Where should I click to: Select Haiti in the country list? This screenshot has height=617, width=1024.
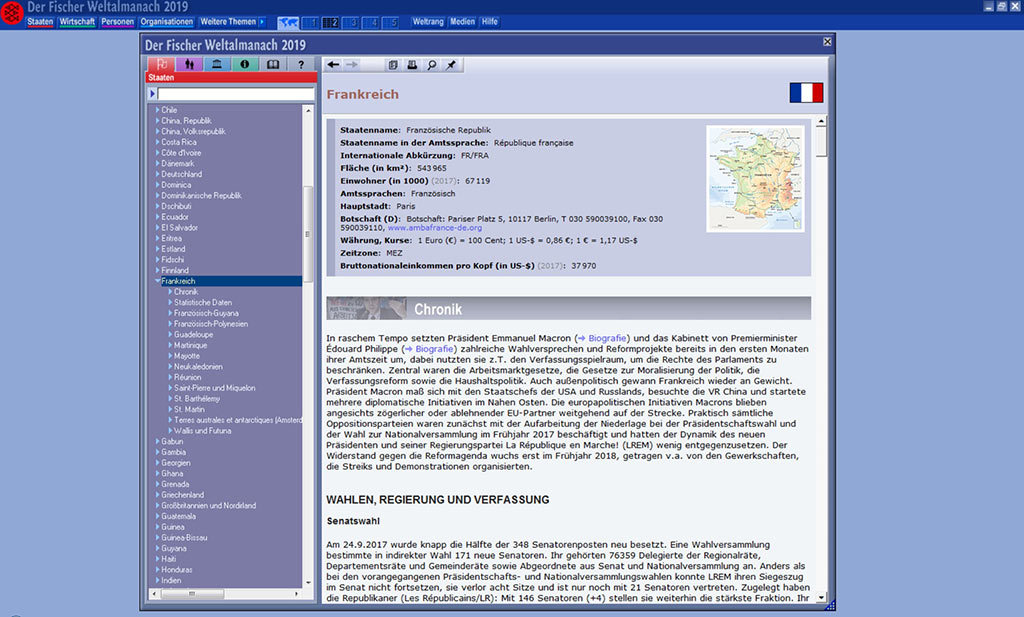coord(168,559)
